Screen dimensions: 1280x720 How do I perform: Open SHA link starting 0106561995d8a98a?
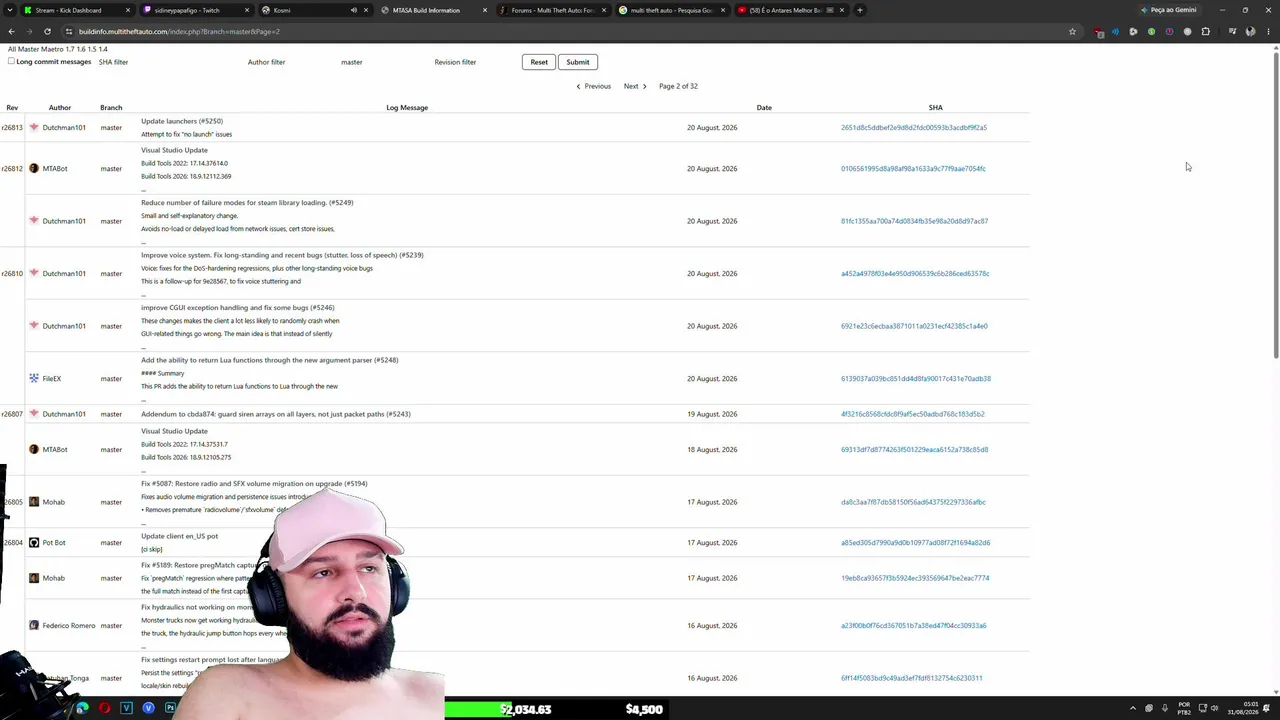click(x=913, y=168)
